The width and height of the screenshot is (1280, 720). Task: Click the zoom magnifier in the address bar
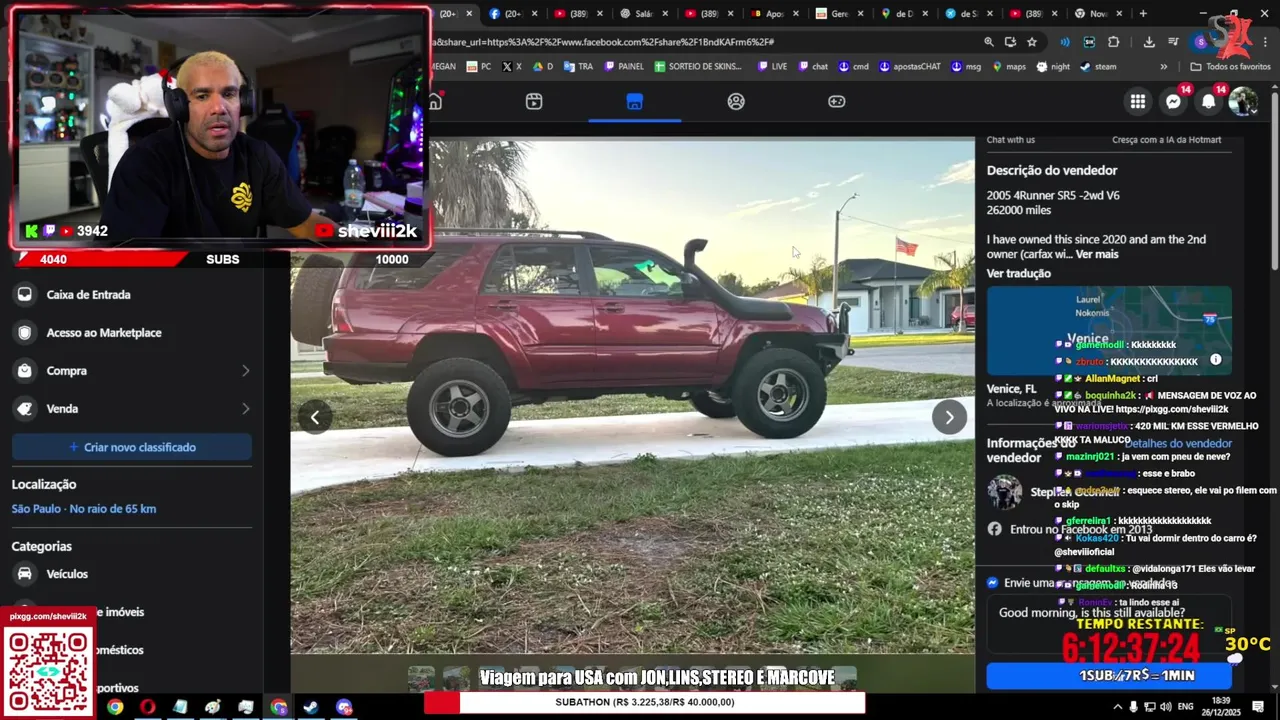989,42
